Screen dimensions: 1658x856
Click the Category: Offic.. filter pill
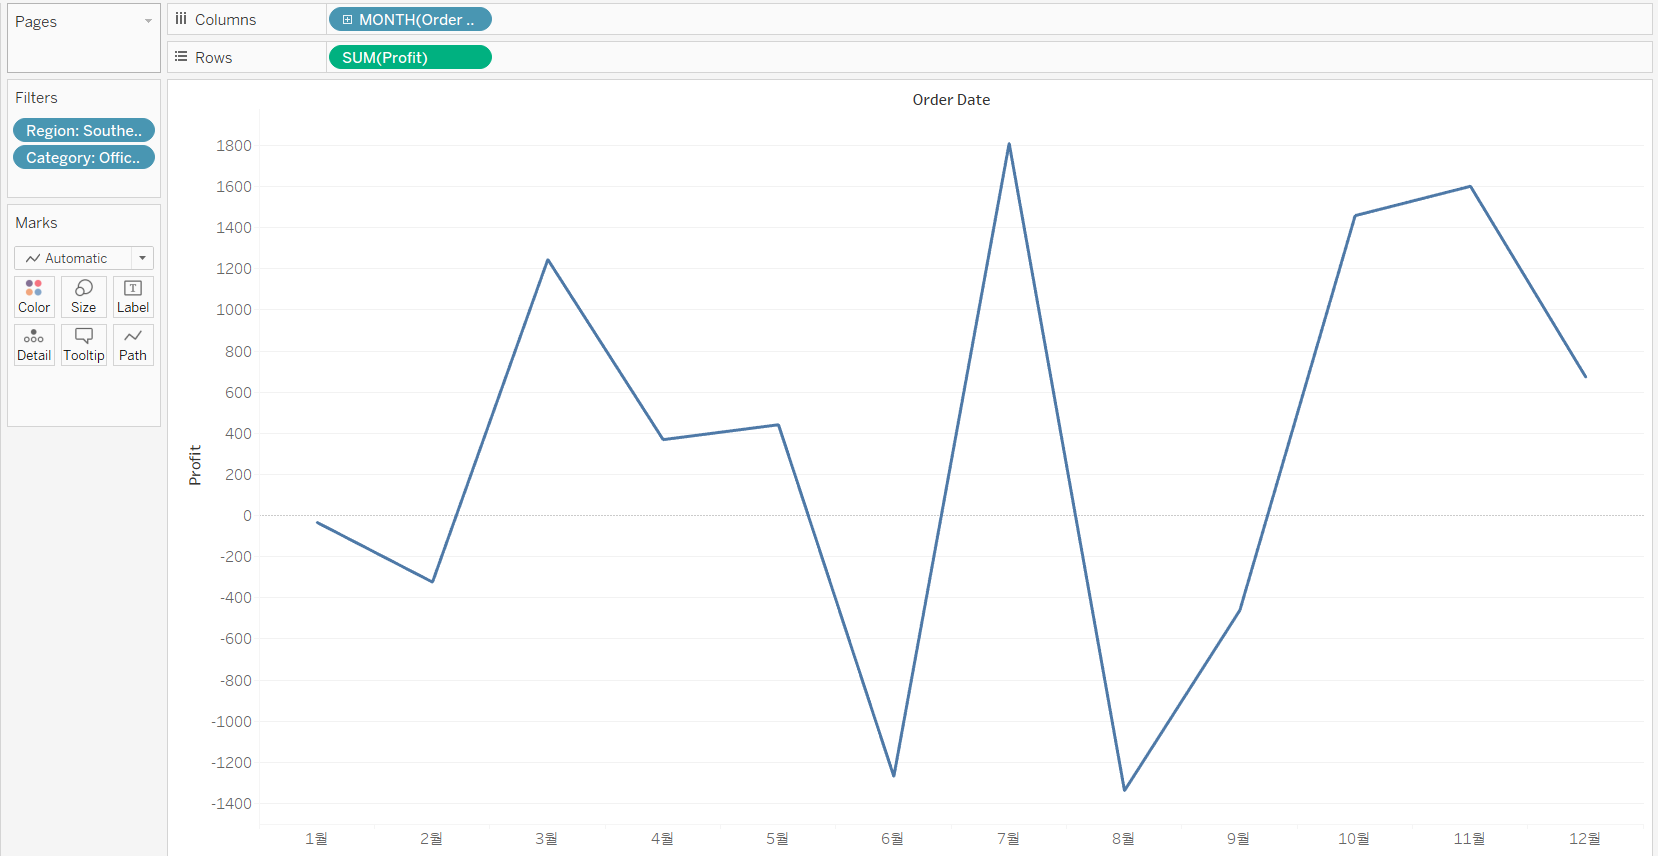coord(84,158)
